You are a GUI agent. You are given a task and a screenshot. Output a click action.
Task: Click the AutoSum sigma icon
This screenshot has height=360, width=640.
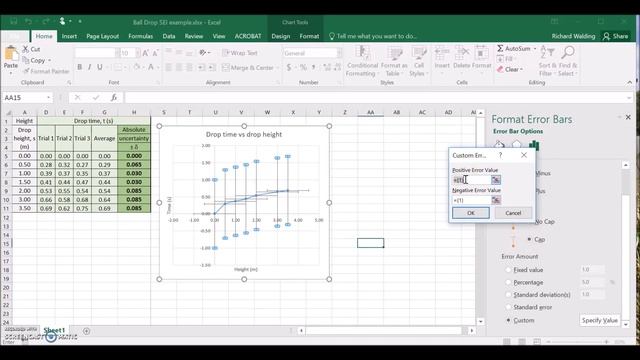(500, 49)
